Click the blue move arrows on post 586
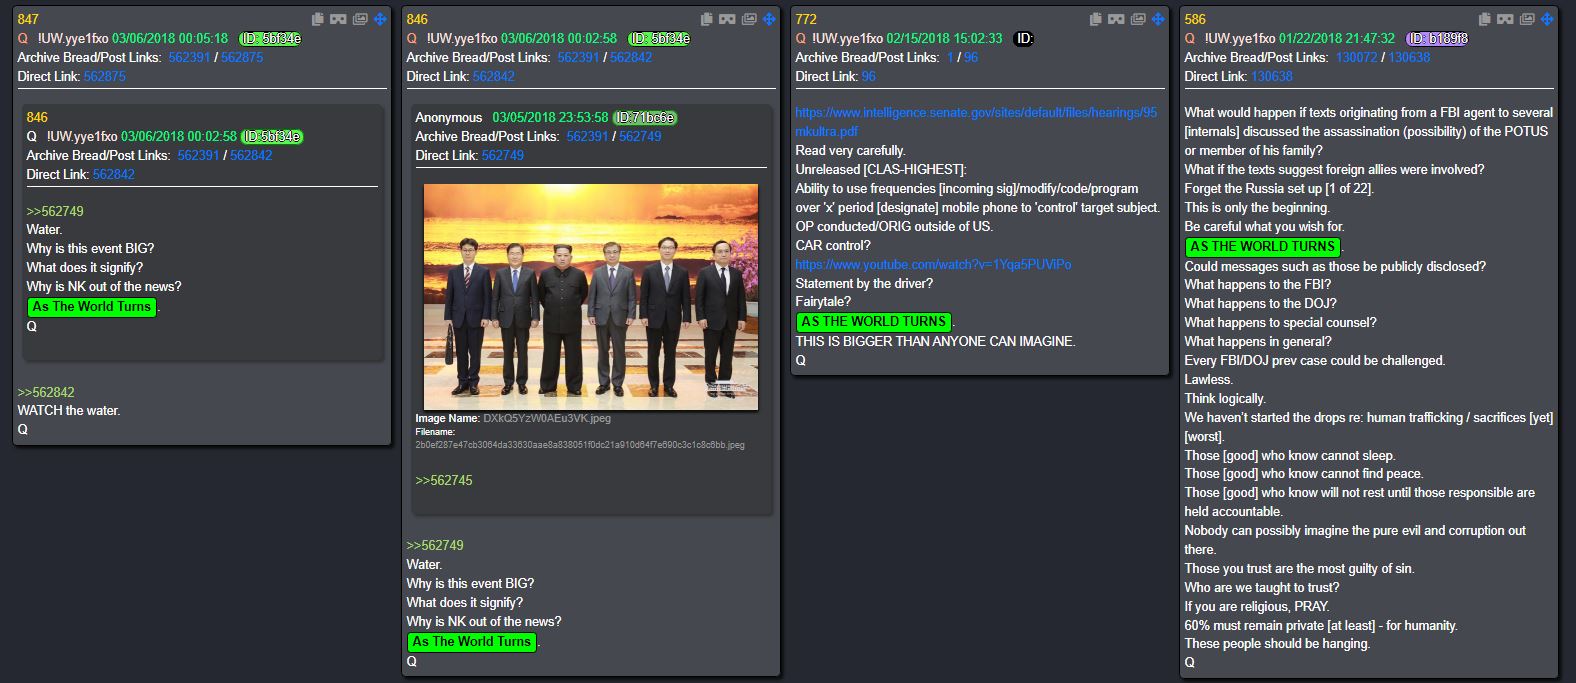This screenshot has width=1576, height=683. pos(1547,19)
